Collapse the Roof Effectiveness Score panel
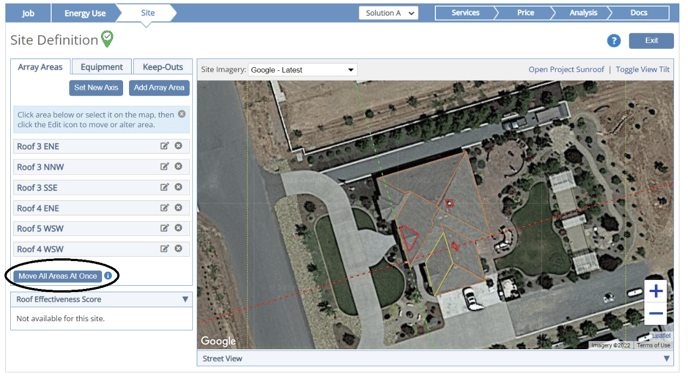 click(x=185, y=299)
